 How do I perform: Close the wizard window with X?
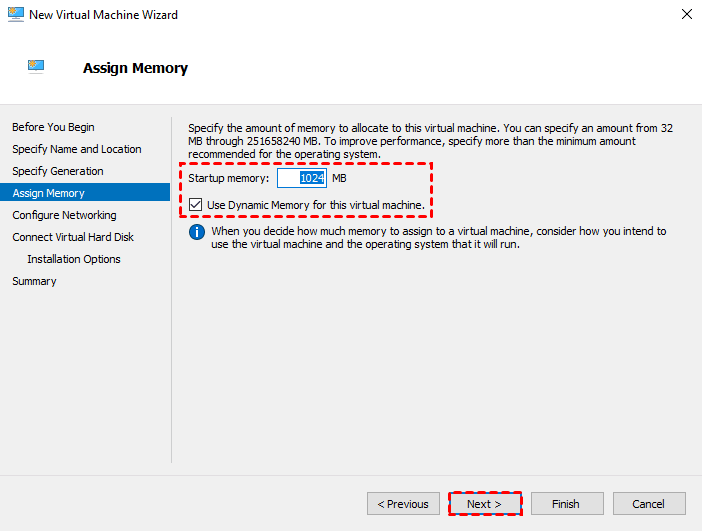[687, 14]
